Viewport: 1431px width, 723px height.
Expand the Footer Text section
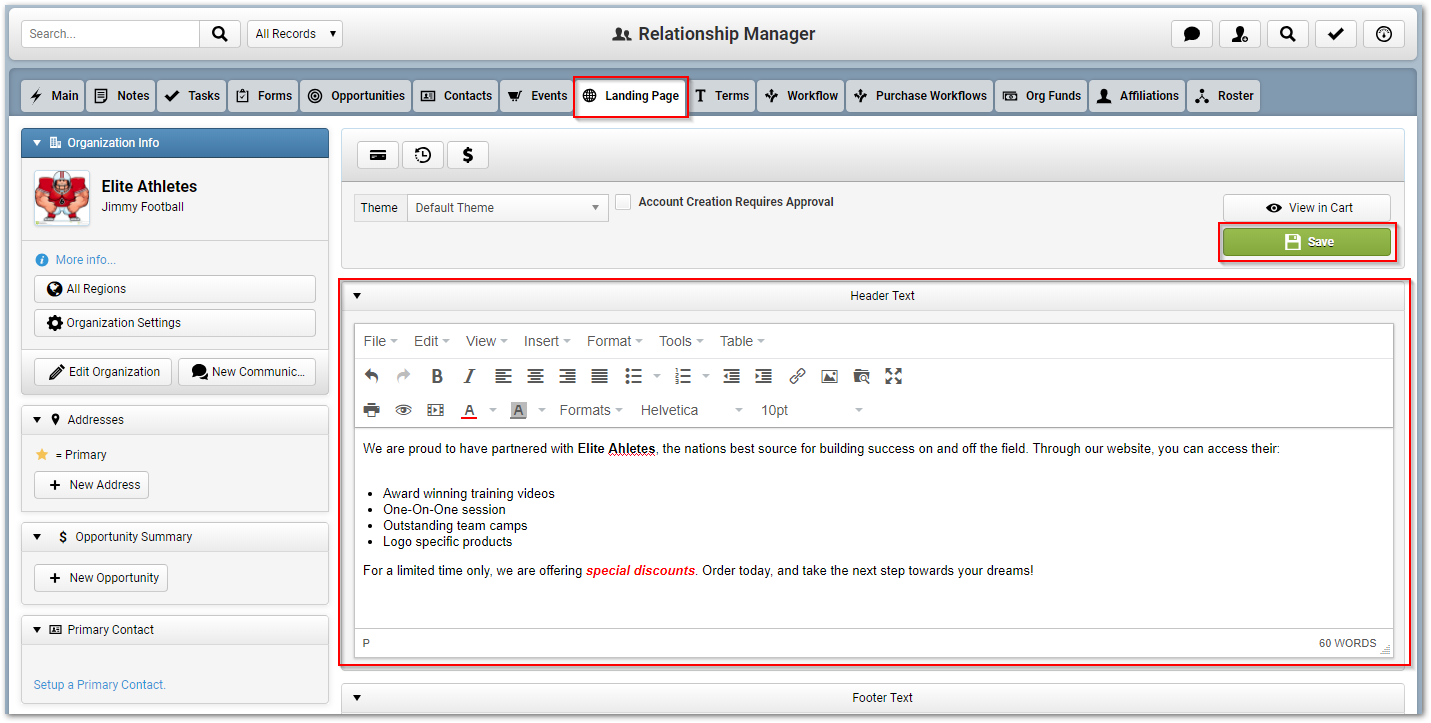coord(357,698)
